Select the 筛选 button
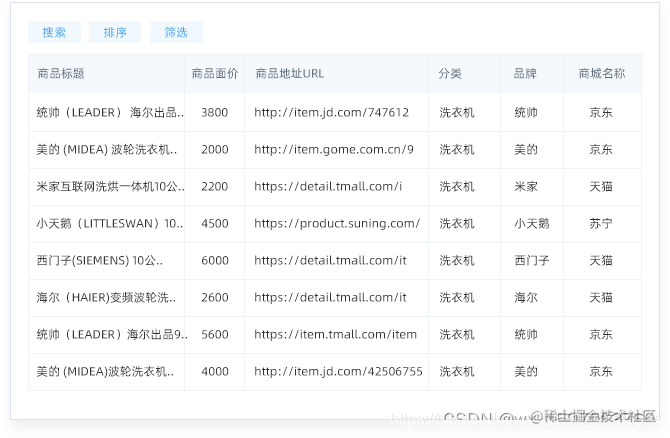 176,32
